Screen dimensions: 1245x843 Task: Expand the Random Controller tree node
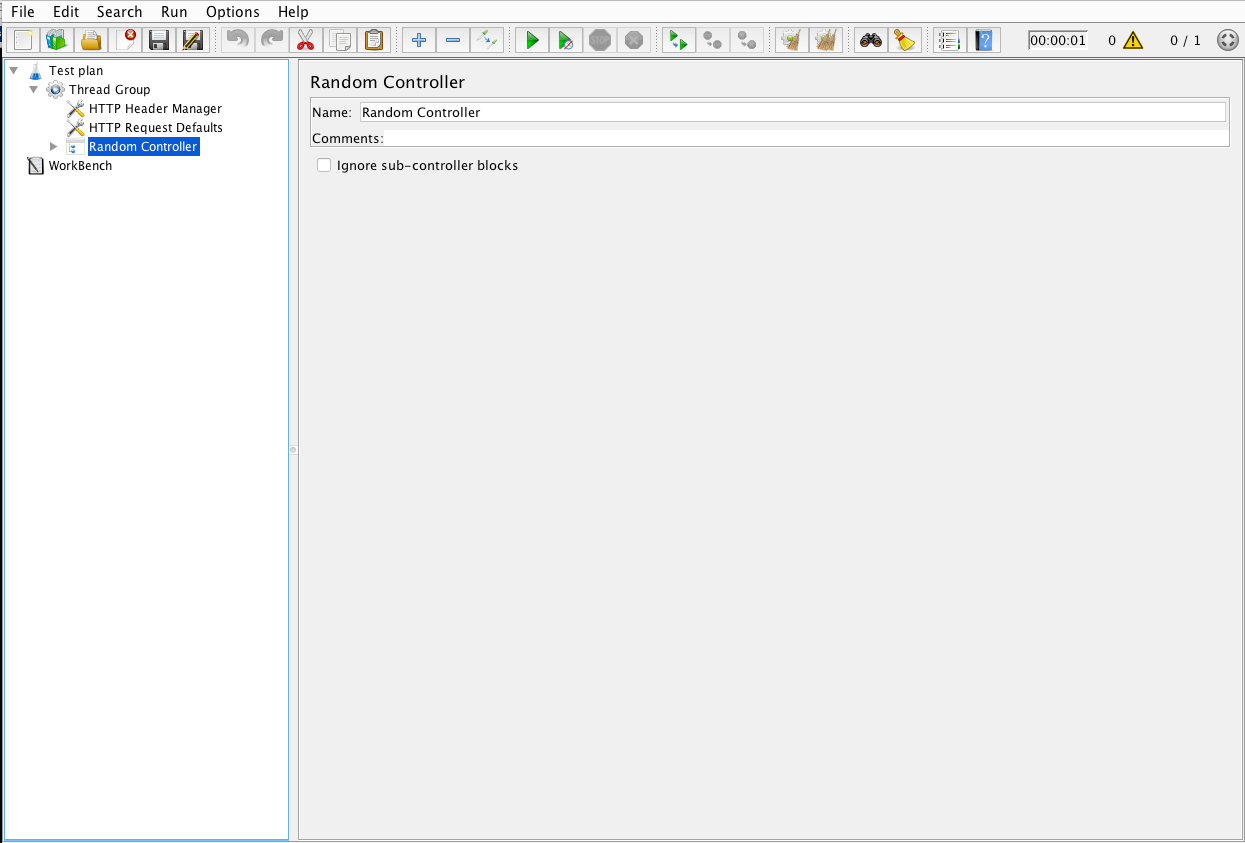coord(54,147)
